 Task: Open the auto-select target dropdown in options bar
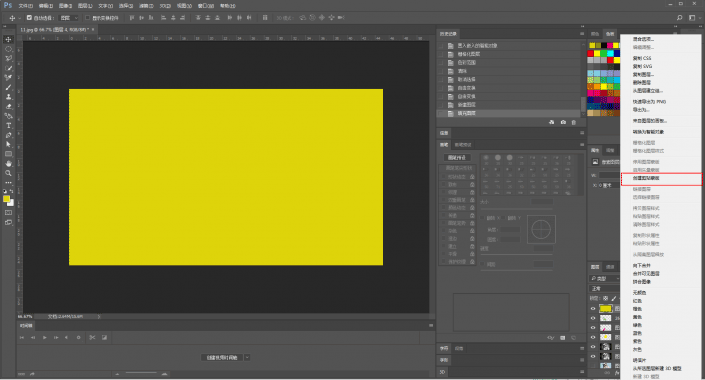69,18
